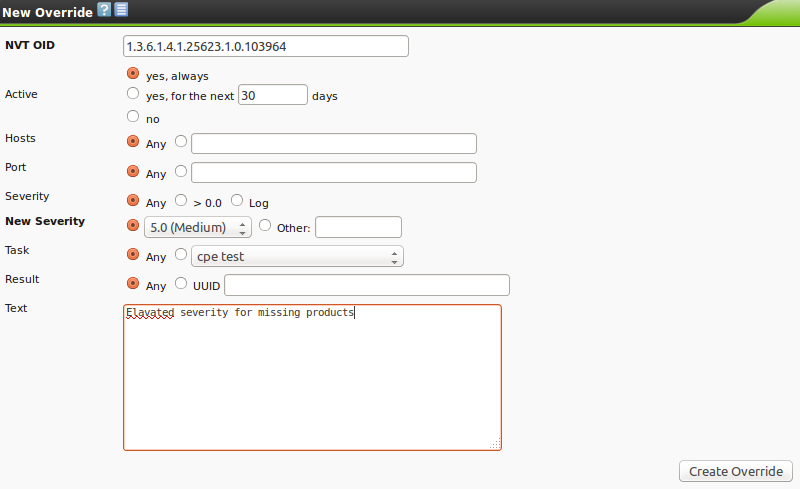Select the UUID result radio button
This screenshot has width=800, height=489.
[181, 283]
